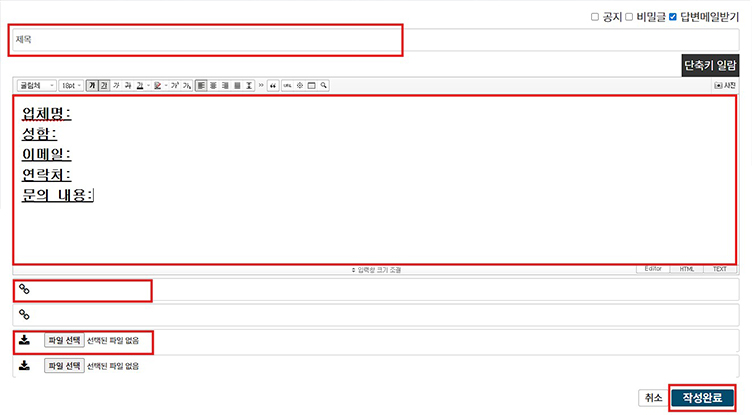Image resolution: width=752 pixels, height=415 pixels.
Task: Submit the post with 작성완료 button
Action: point(702,397)
